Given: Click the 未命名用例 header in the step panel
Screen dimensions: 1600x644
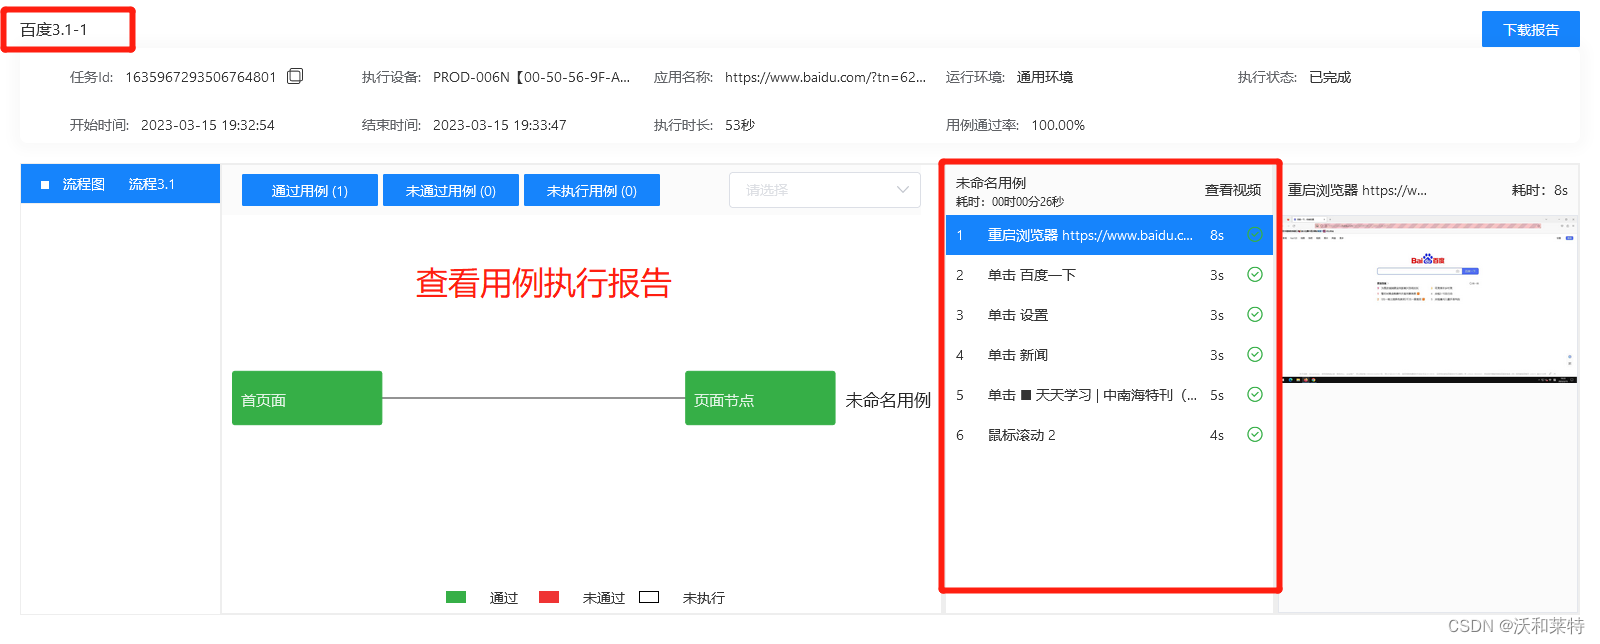Looking at the screenshot, I should [991, 183].
